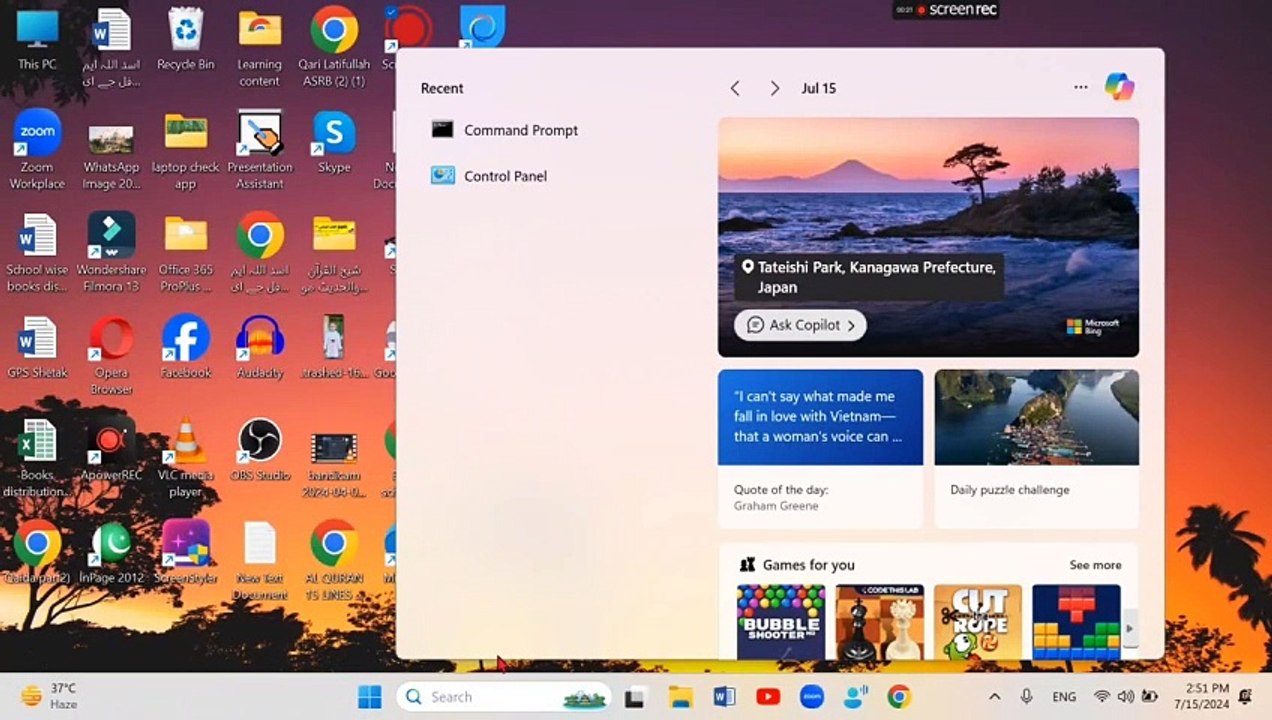The height and width of the screenshot is (720, 1272).
Task: Select the Wondershare Filmora 13 shortcut
Action: click(x=111, y=253)
